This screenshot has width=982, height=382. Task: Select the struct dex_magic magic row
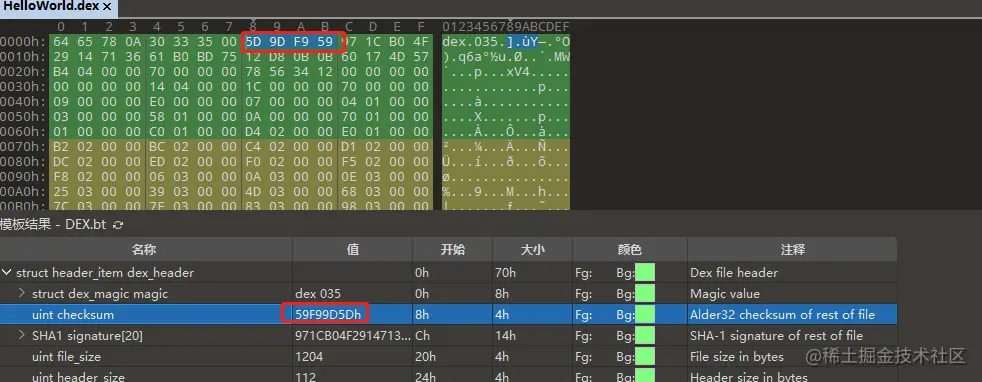click(x=448, y=294)
